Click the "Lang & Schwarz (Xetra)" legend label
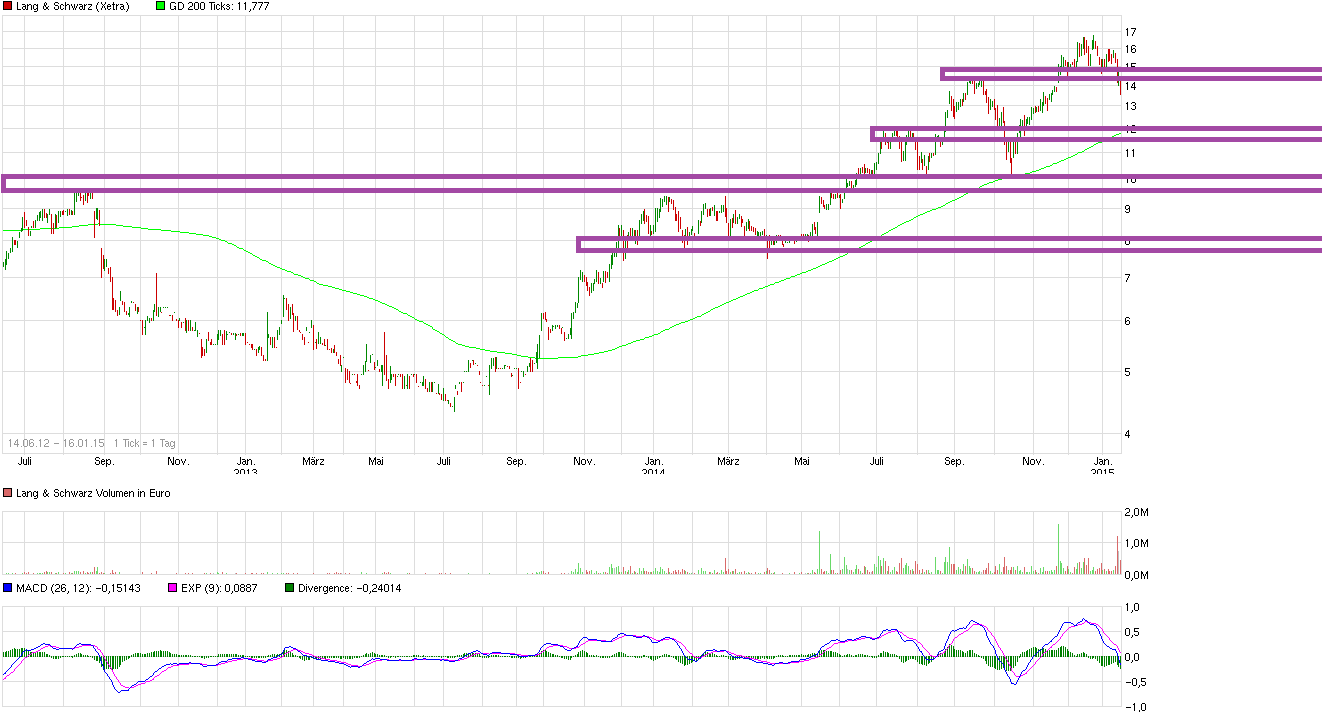The width and height of the screenshot is (1322, 721). point(73,6)
